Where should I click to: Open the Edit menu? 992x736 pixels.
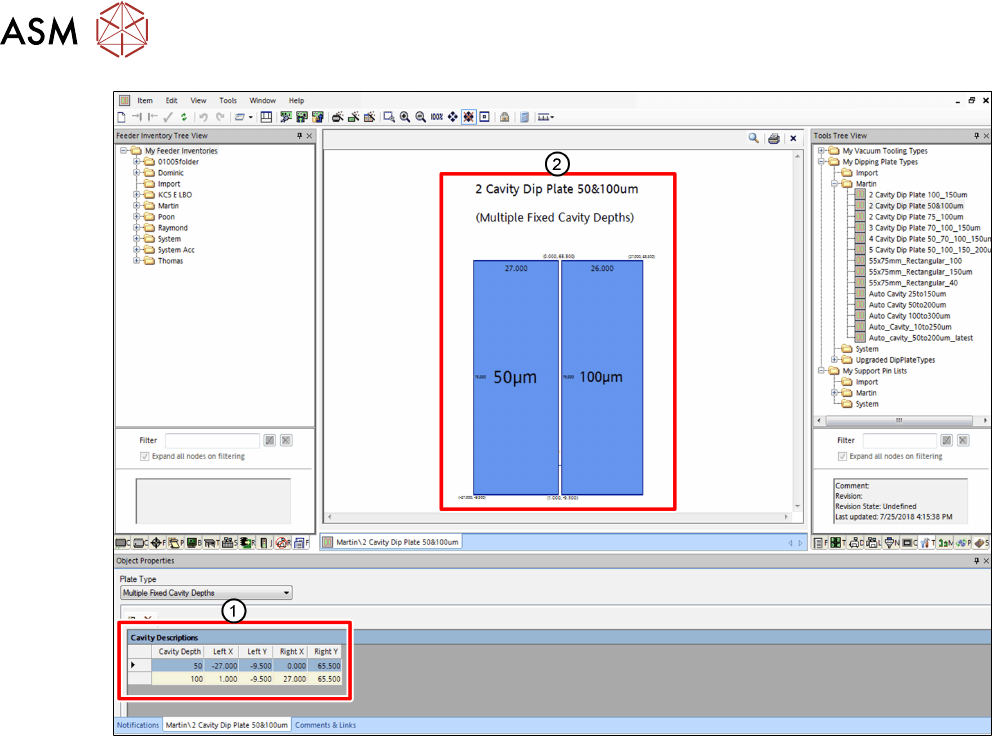click(x=171, y=101)
